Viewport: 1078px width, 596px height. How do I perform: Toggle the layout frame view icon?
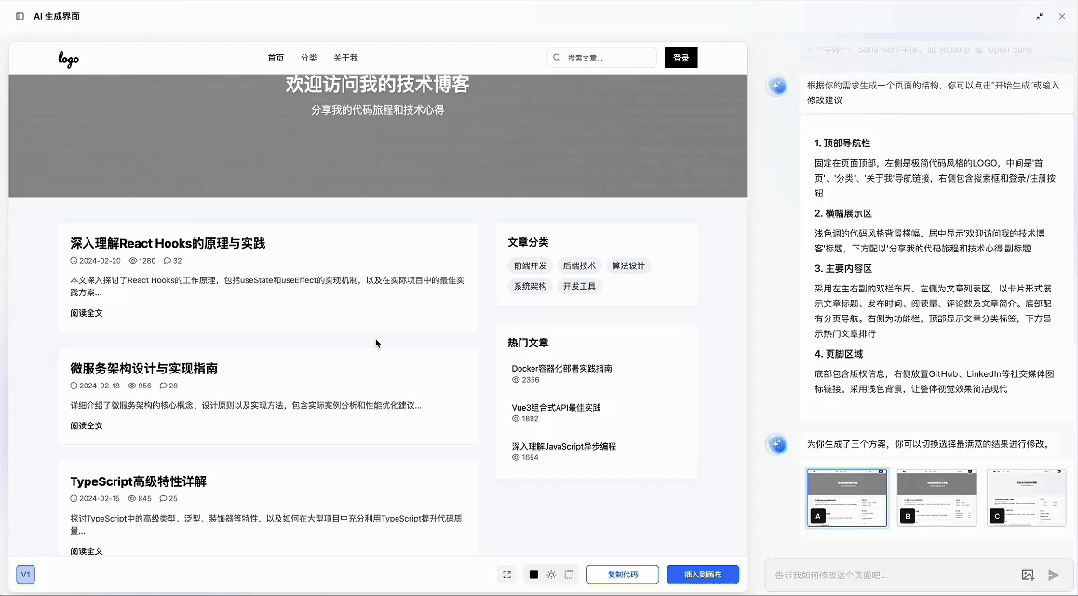tap(569, 574)
